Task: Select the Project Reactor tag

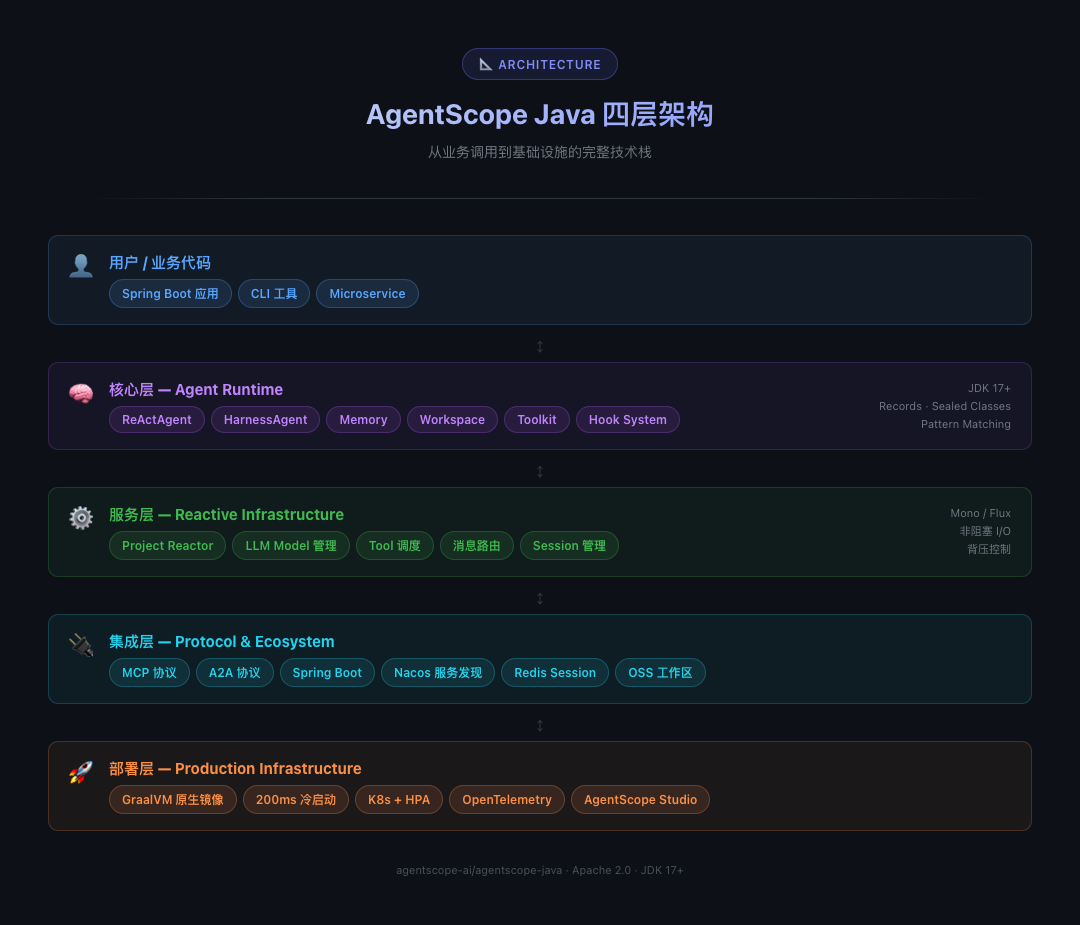Action: pos(167,545)
